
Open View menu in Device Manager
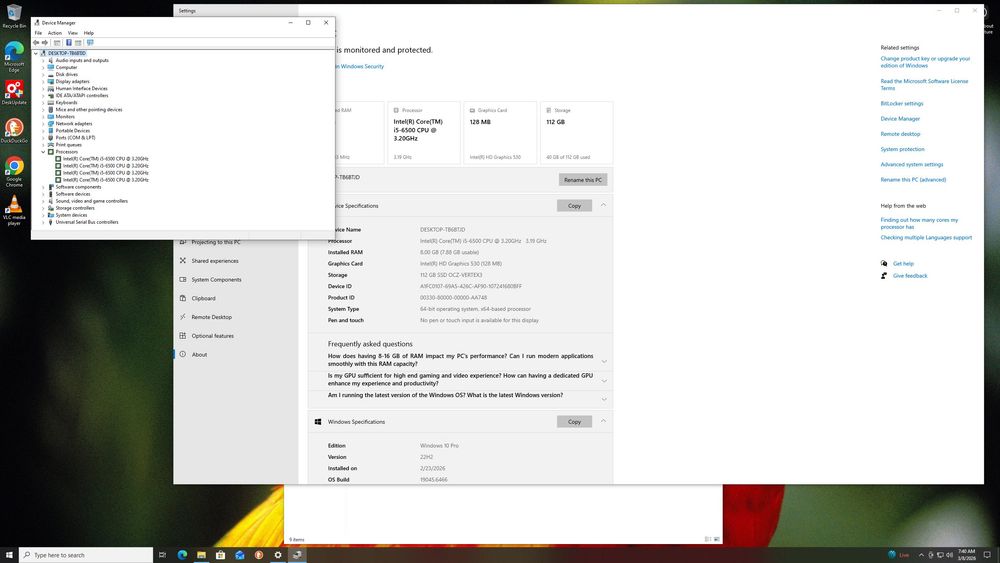(x=73, y=33)
